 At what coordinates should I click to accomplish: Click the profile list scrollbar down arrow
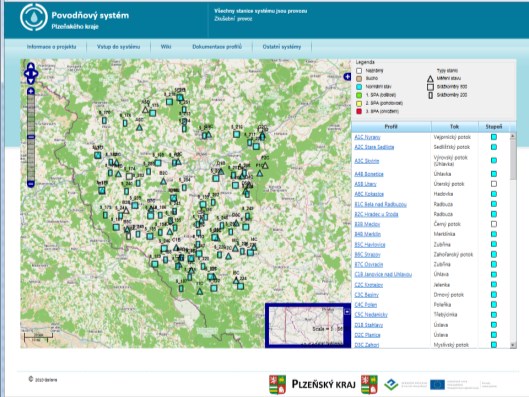pos(513,345)
